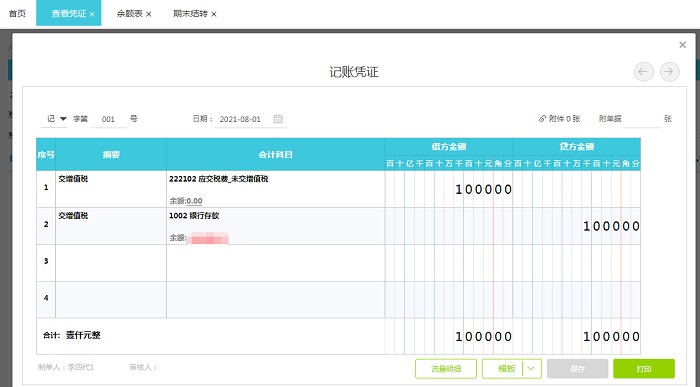Close the 查看凭证 tab
This screenshot has height=387, width=700.
92,14
